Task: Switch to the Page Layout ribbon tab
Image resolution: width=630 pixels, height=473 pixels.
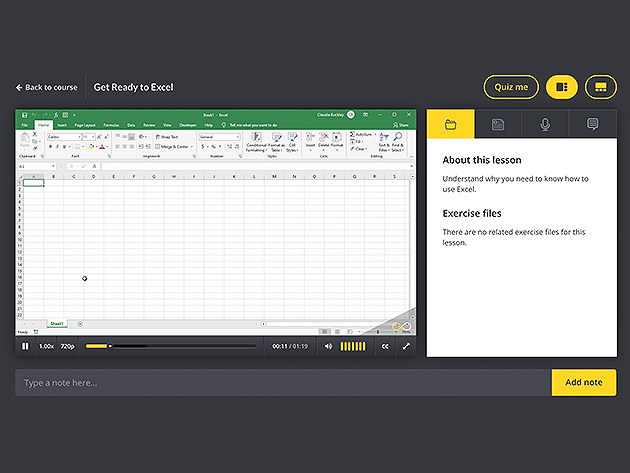Action: click(85, 125)
